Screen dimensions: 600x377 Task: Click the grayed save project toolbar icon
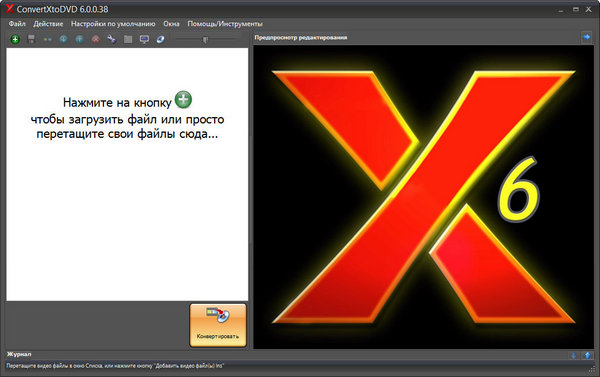pyautogui.click(x=31, y=39)
